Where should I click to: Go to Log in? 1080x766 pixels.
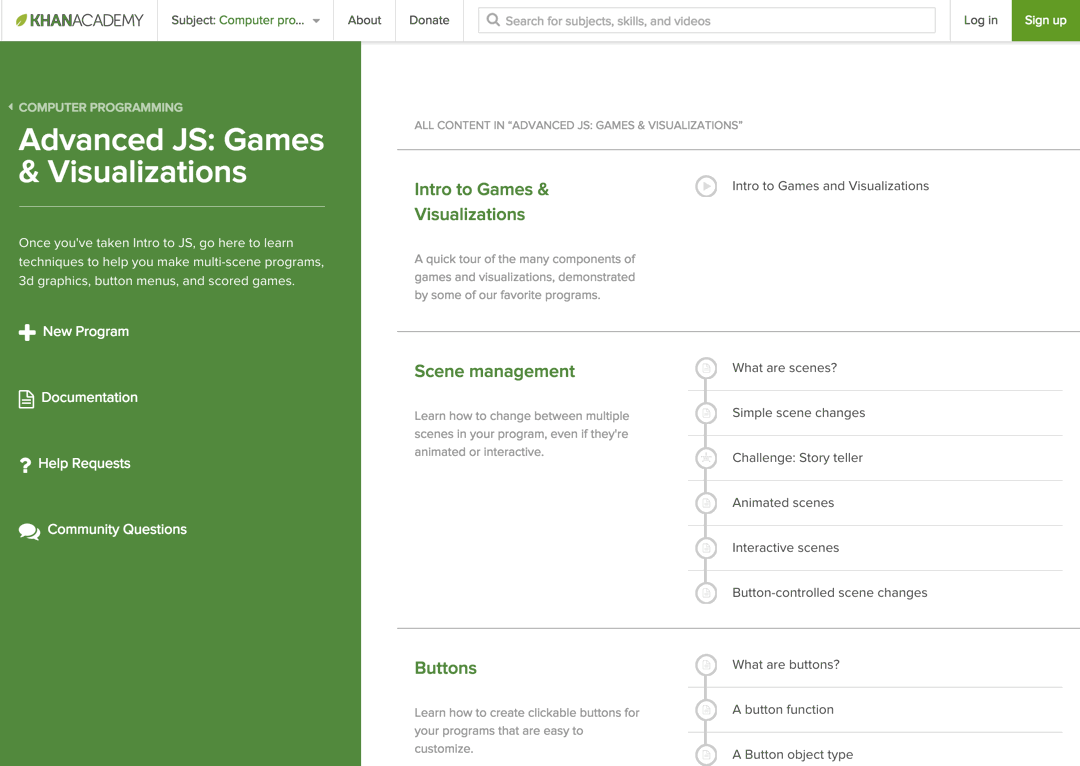click(980, 21)
